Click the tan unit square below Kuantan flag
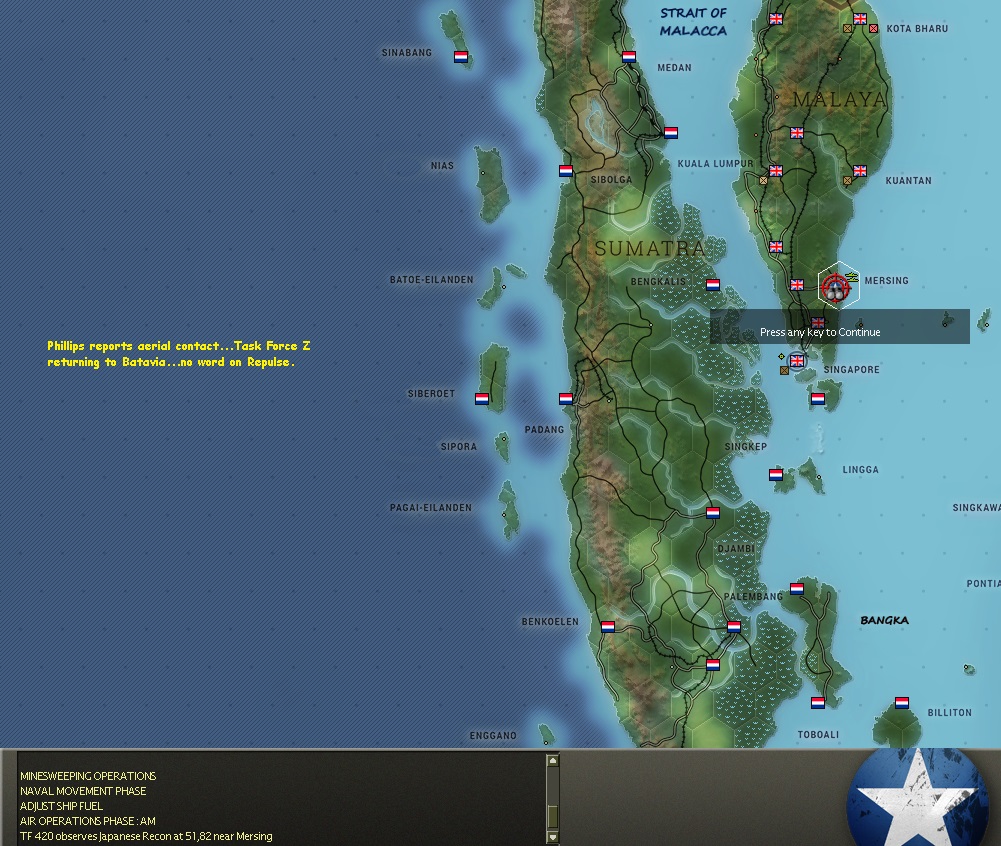The height and width of the screenshot is (846, 1001). pos(848,181)
